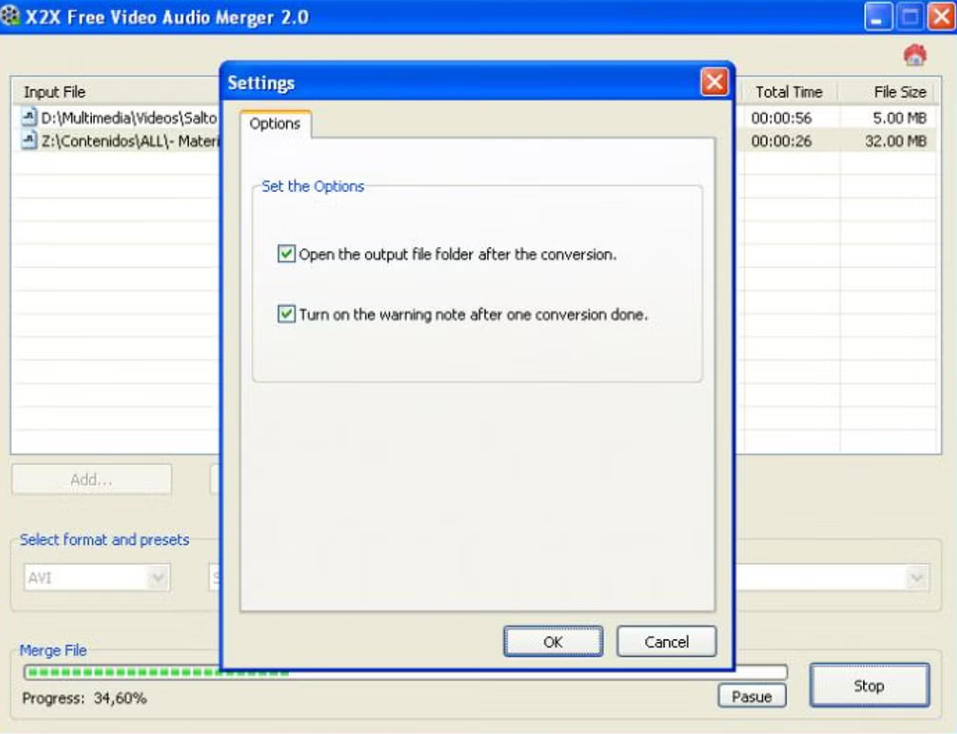Viewport: 957px width, 734px height.
Task: Click the Merge File label
Action: [x=53, y=650]
